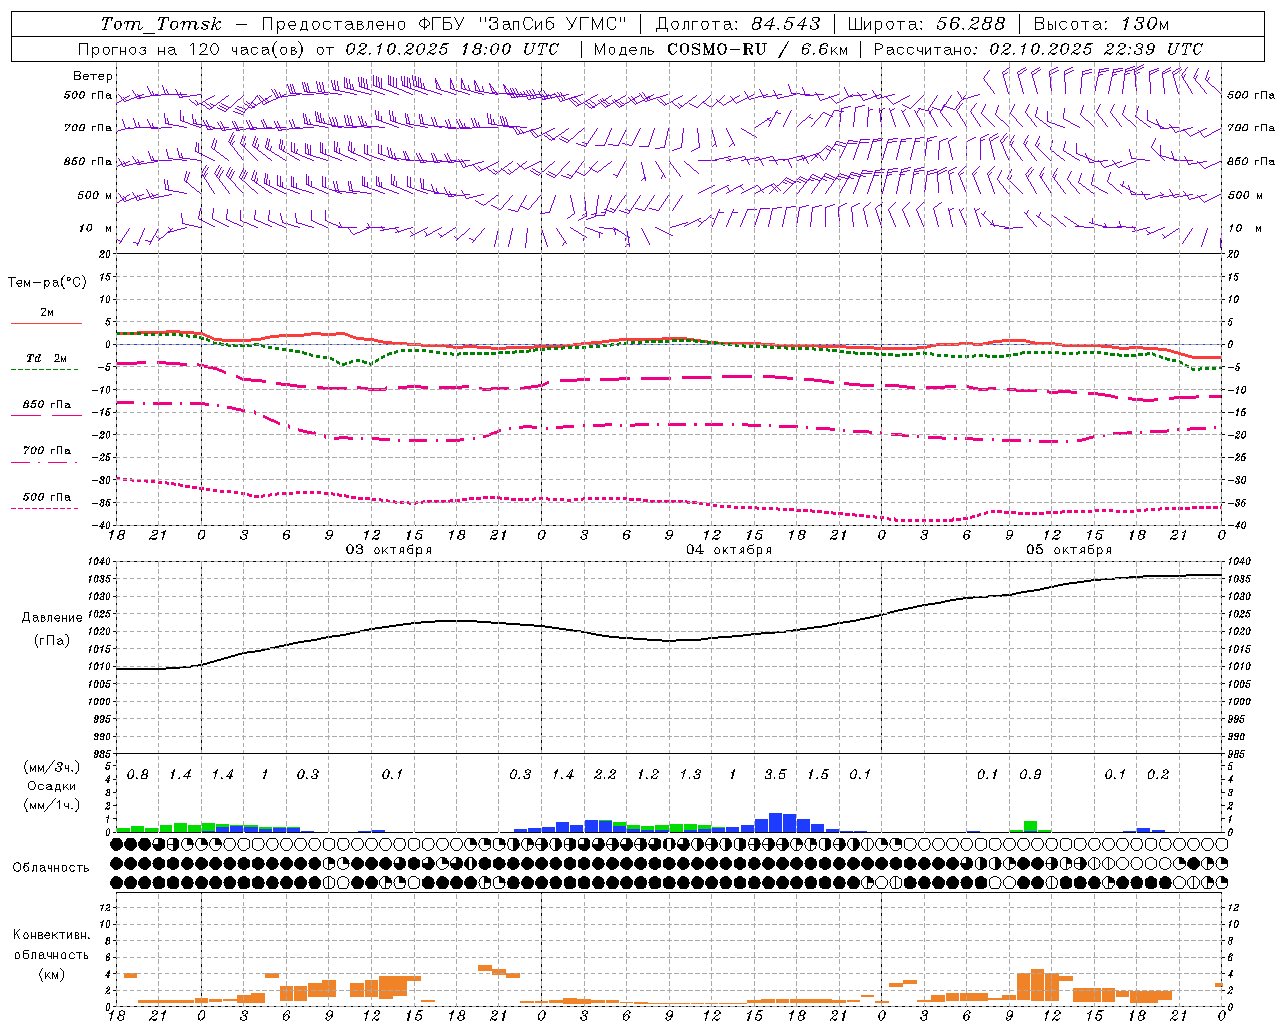Click the "700 гПа" temperature legend entry

46,451
